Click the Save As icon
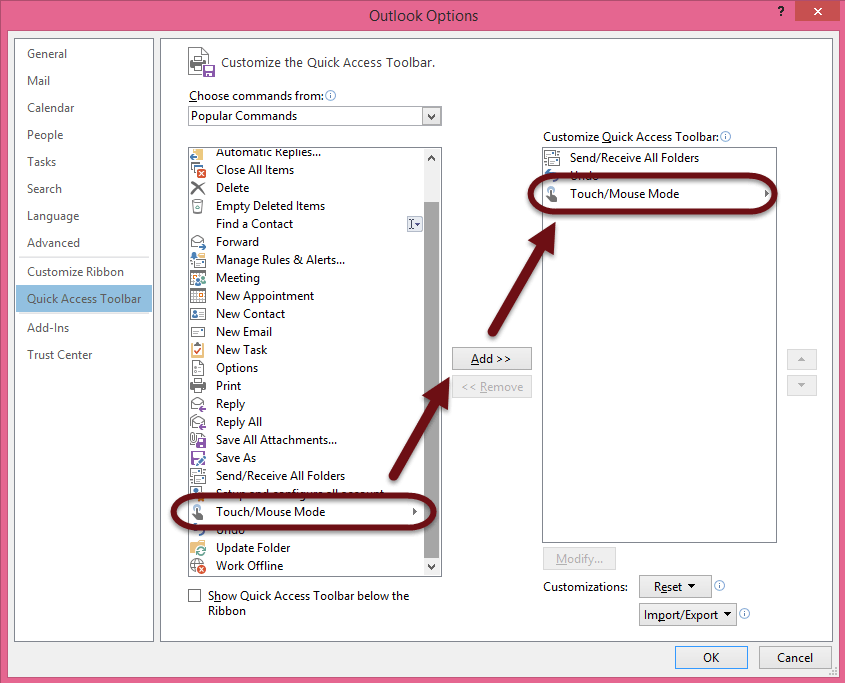Viewport: 845px width, 683px height. pos(198,458)
